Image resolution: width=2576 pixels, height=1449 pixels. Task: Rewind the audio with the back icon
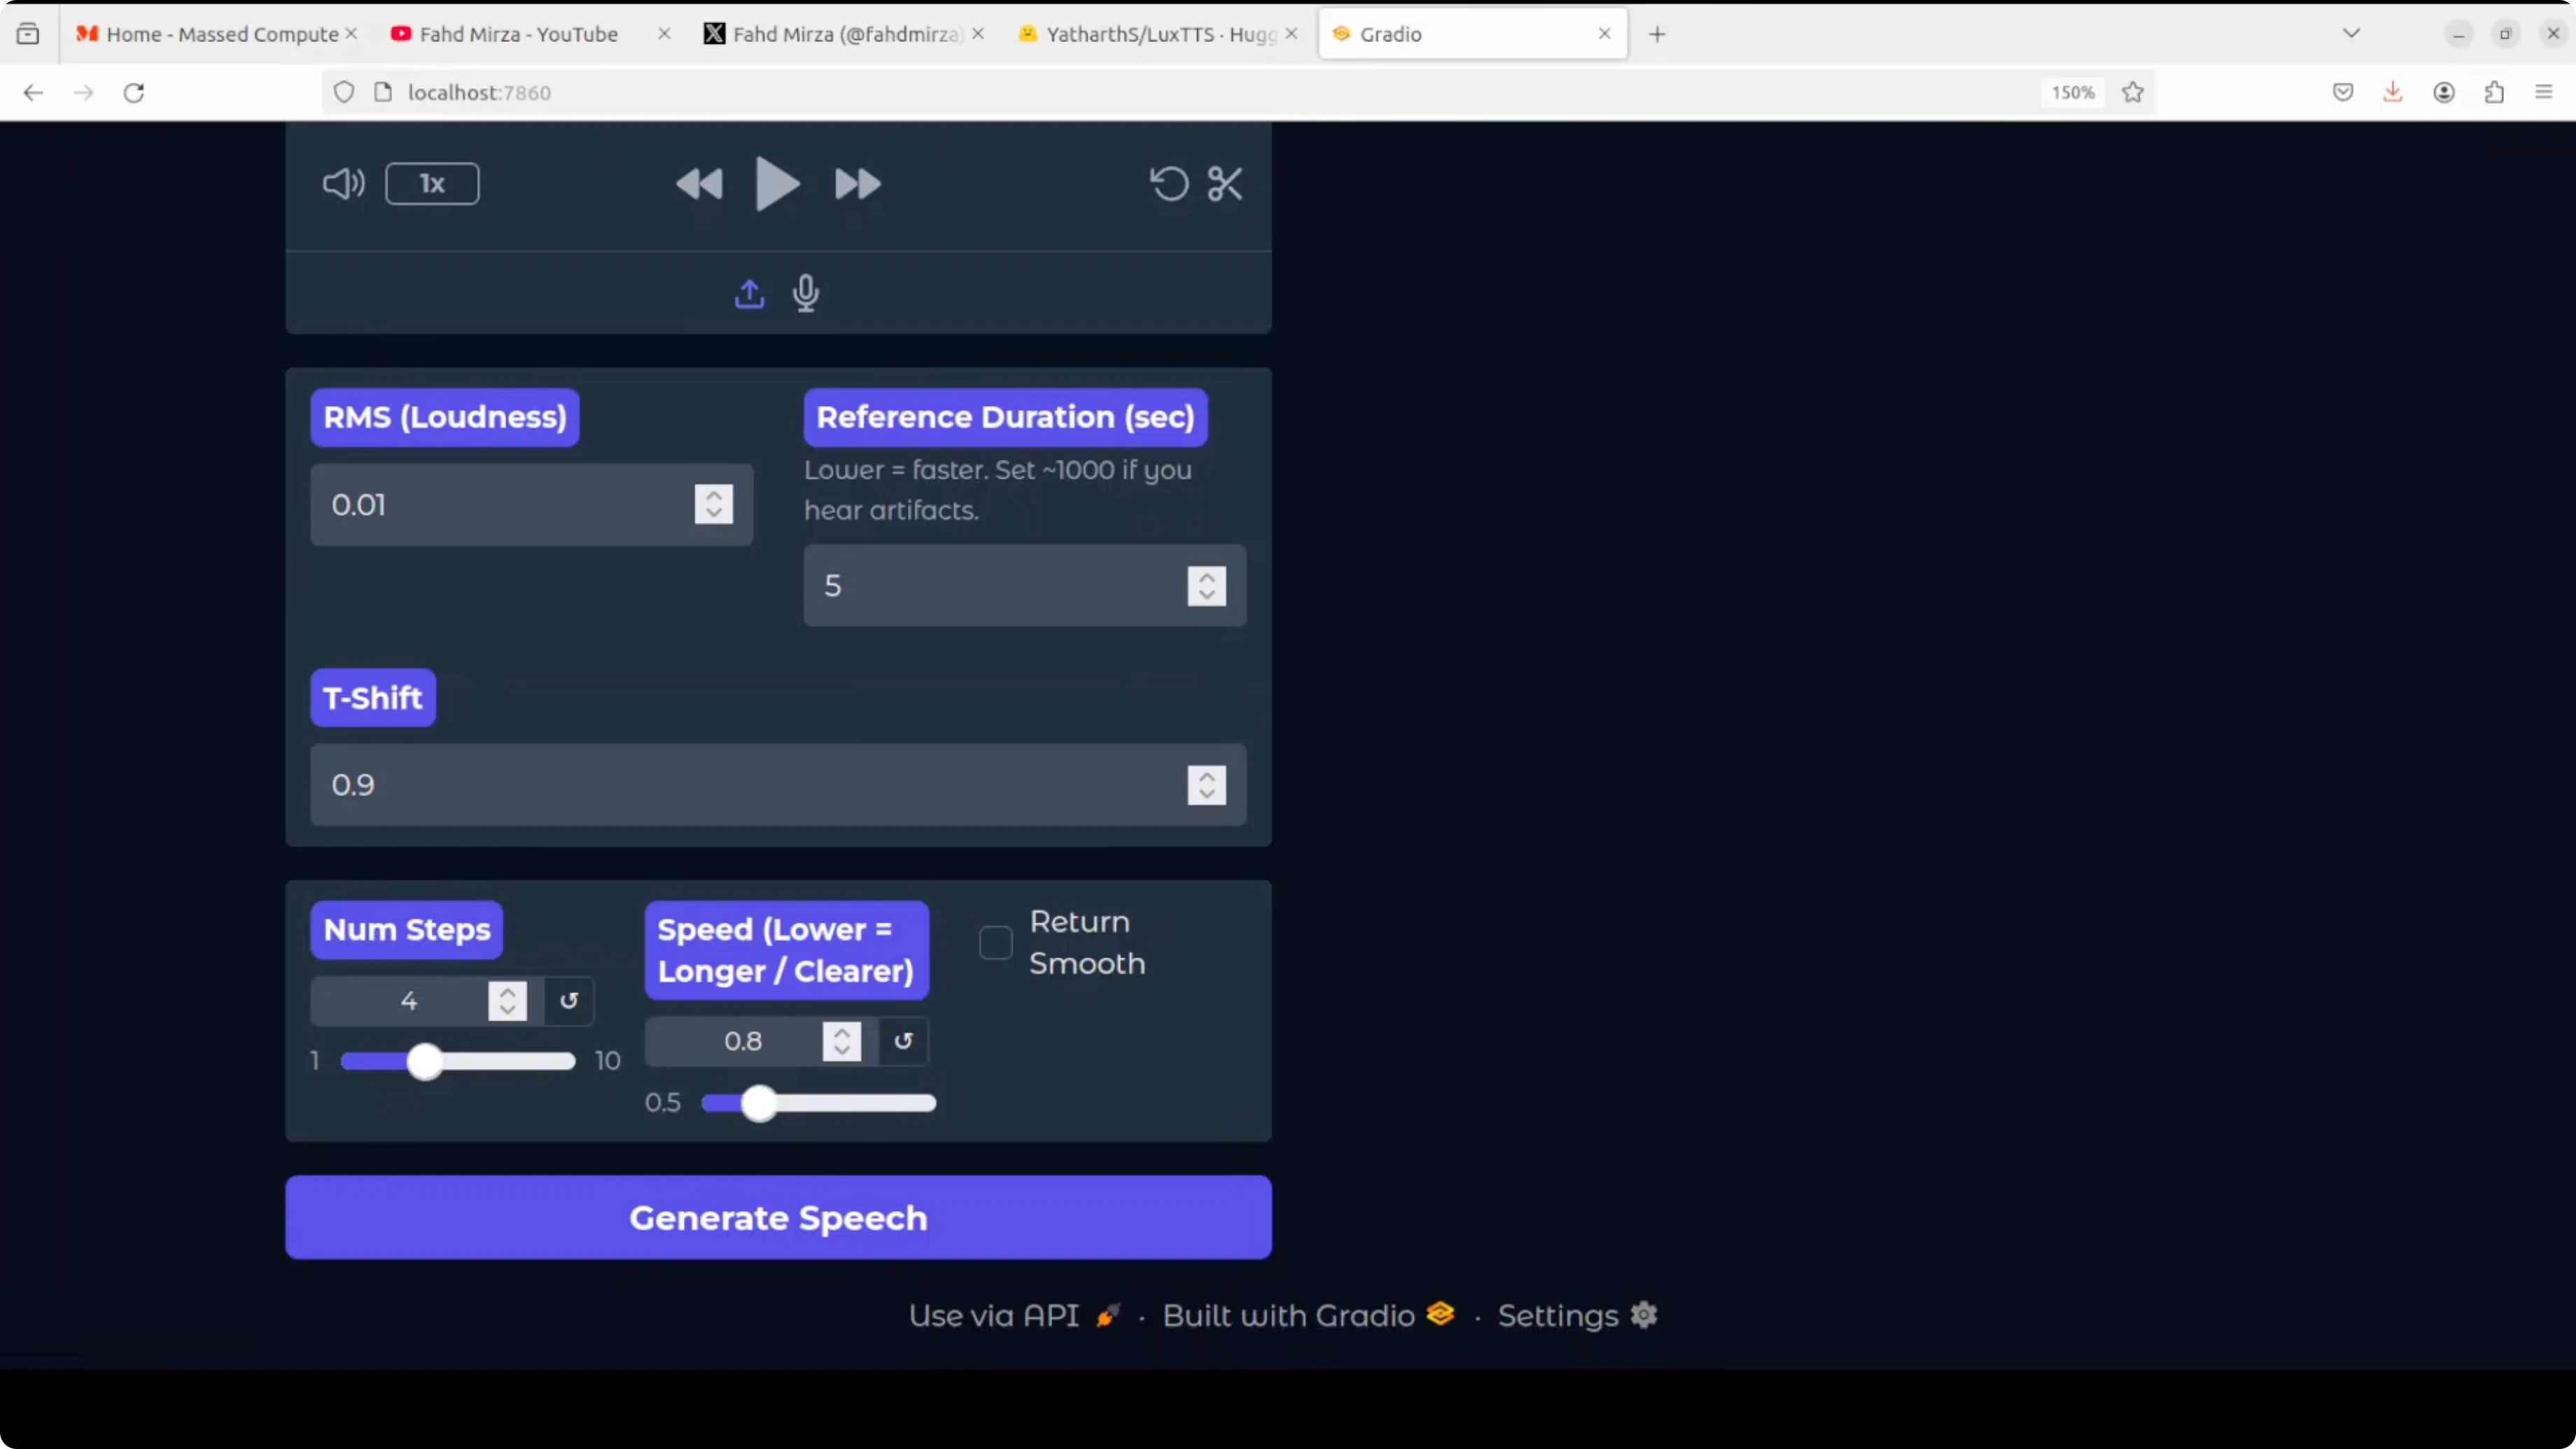pos(698,184)
